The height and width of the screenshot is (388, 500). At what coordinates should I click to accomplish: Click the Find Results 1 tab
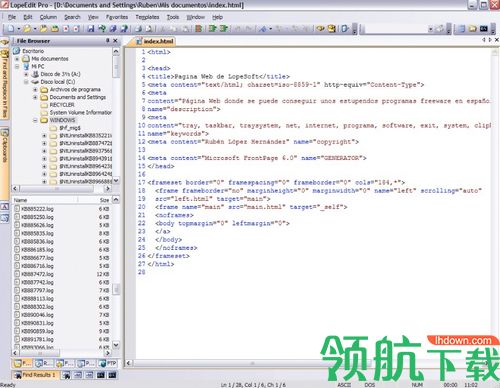(35, 375)
